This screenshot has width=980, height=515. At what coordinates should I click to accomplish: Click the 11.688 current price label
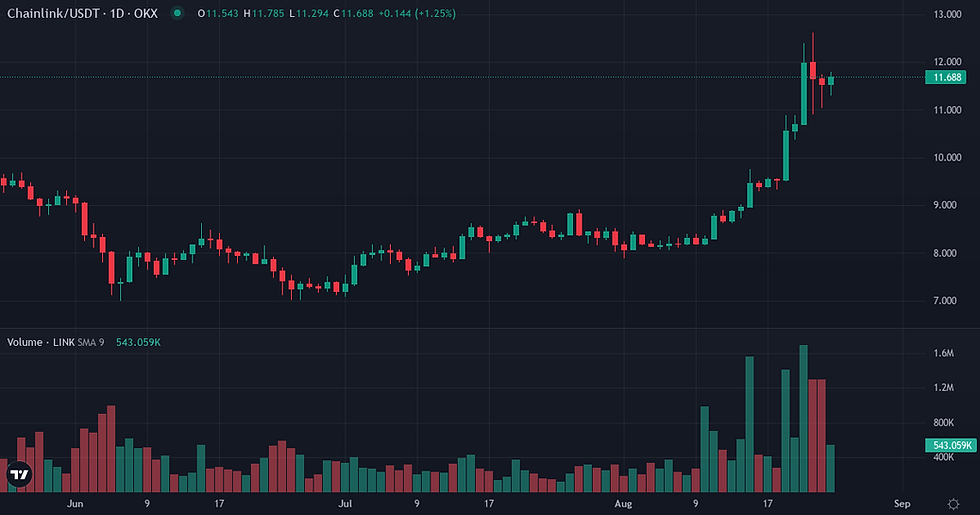[946, 78]
